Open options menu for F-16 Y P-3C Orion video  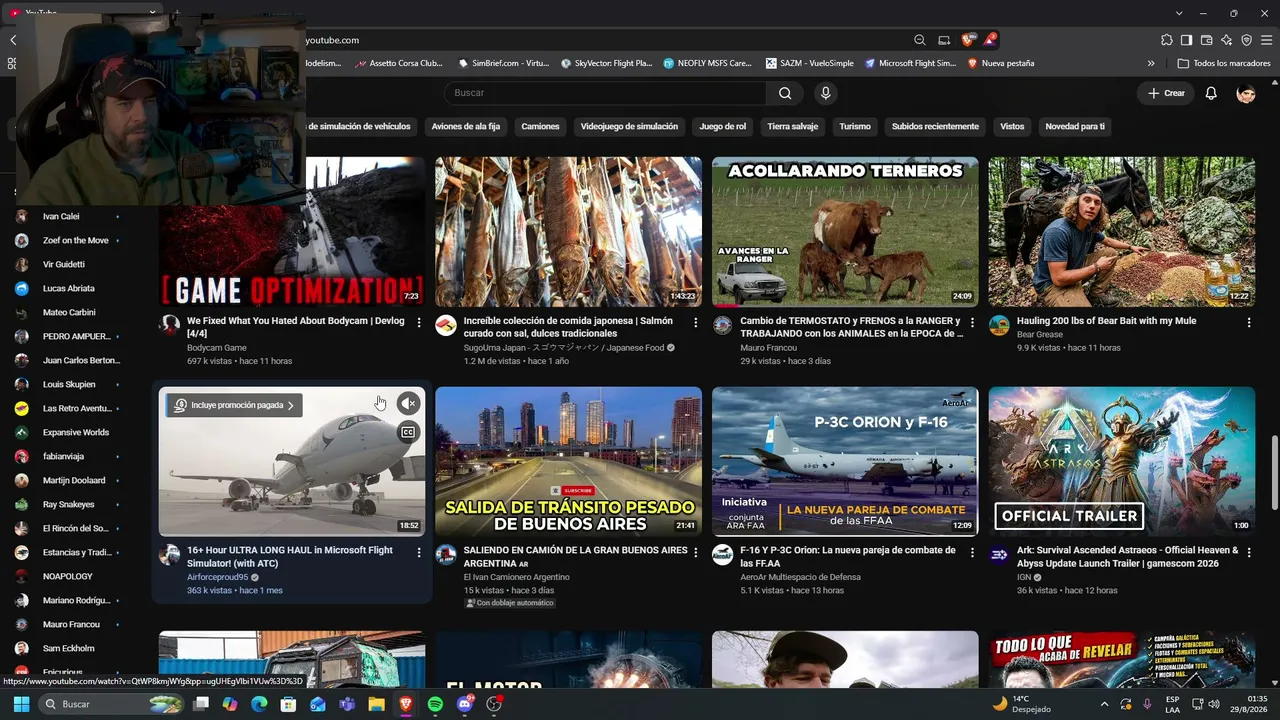(x=972, y=552)
